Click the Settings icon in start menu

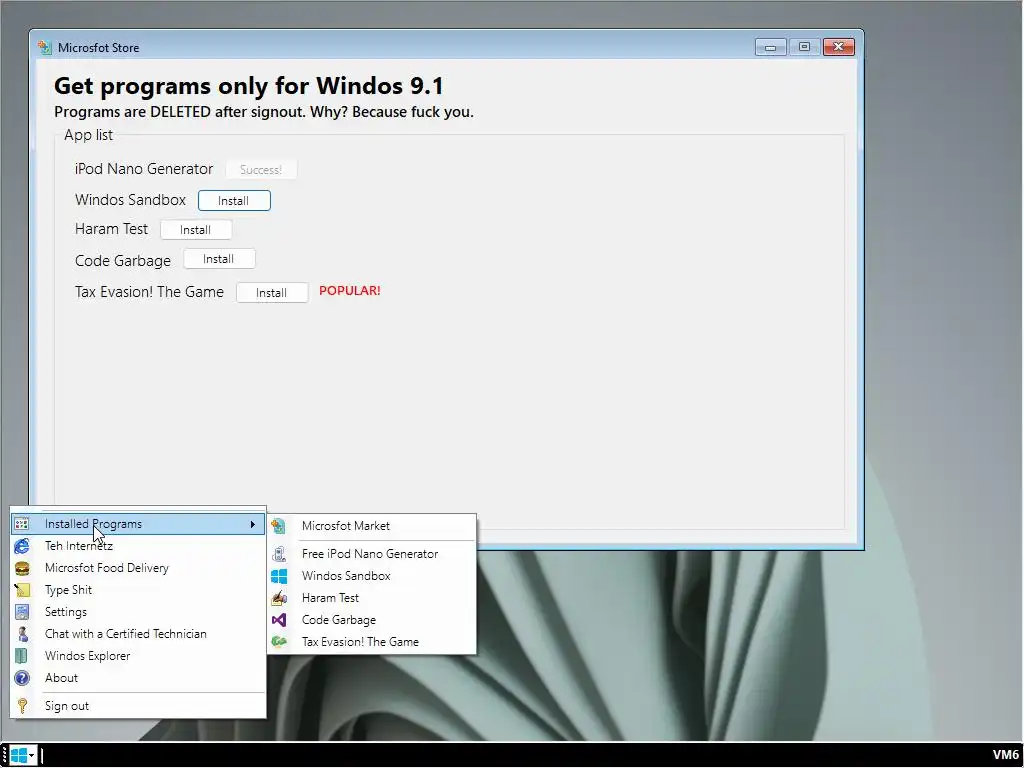[x=22, y=612]
